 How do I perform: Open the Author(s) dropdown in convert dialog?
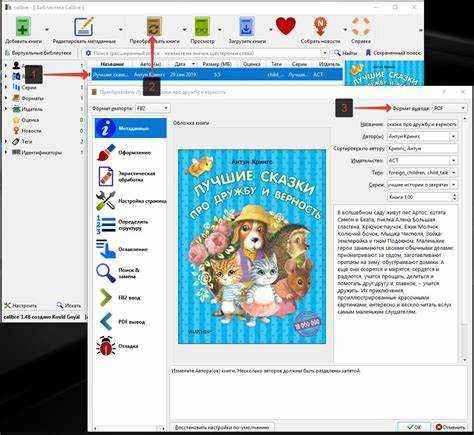453,136
